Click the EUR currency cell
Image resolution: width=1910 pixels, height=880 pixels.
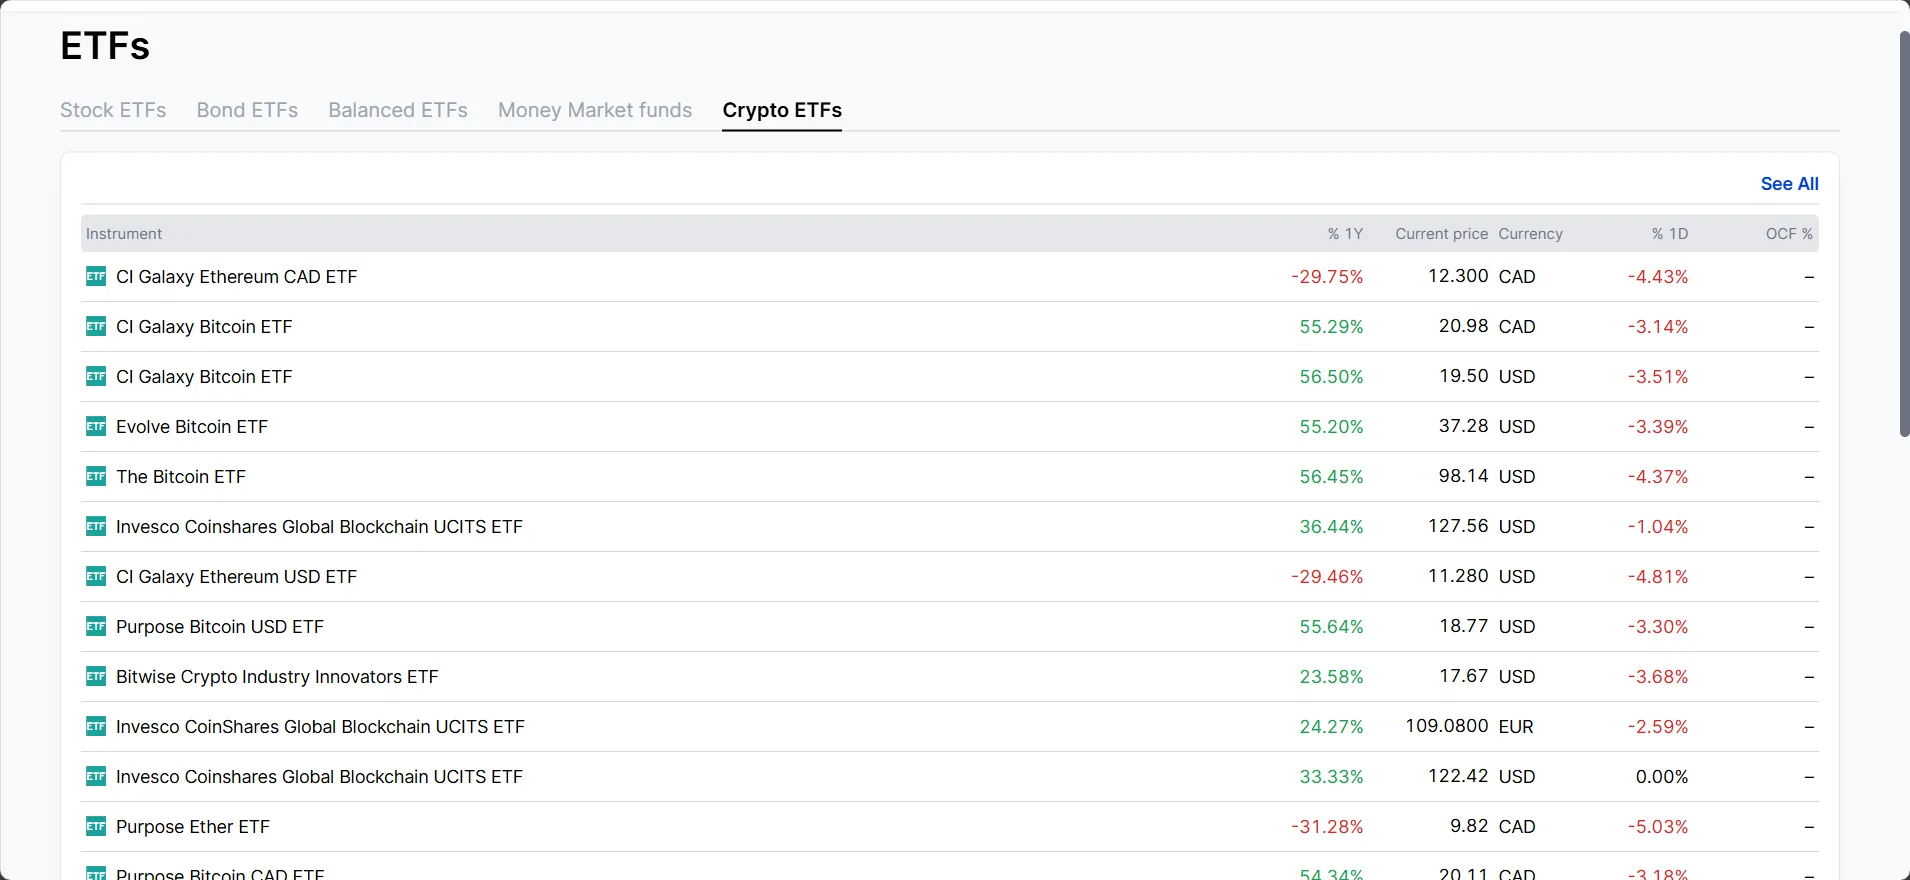[1516, 727]
